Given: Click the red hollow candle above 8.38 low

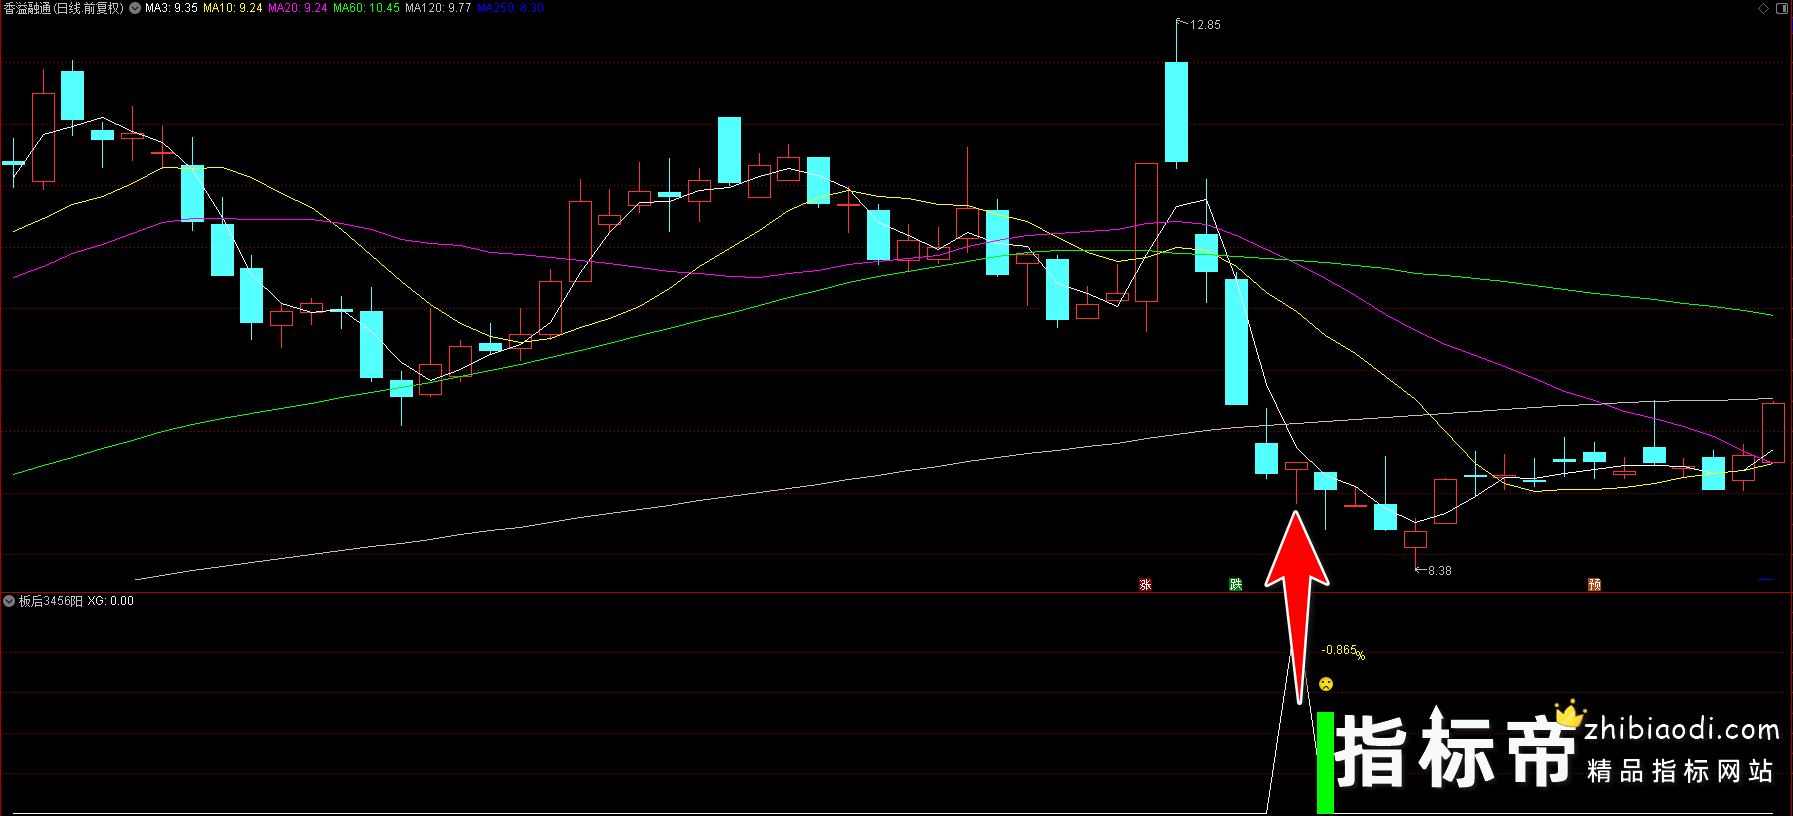Looking at the screenshot, I should pos(1415,539).
